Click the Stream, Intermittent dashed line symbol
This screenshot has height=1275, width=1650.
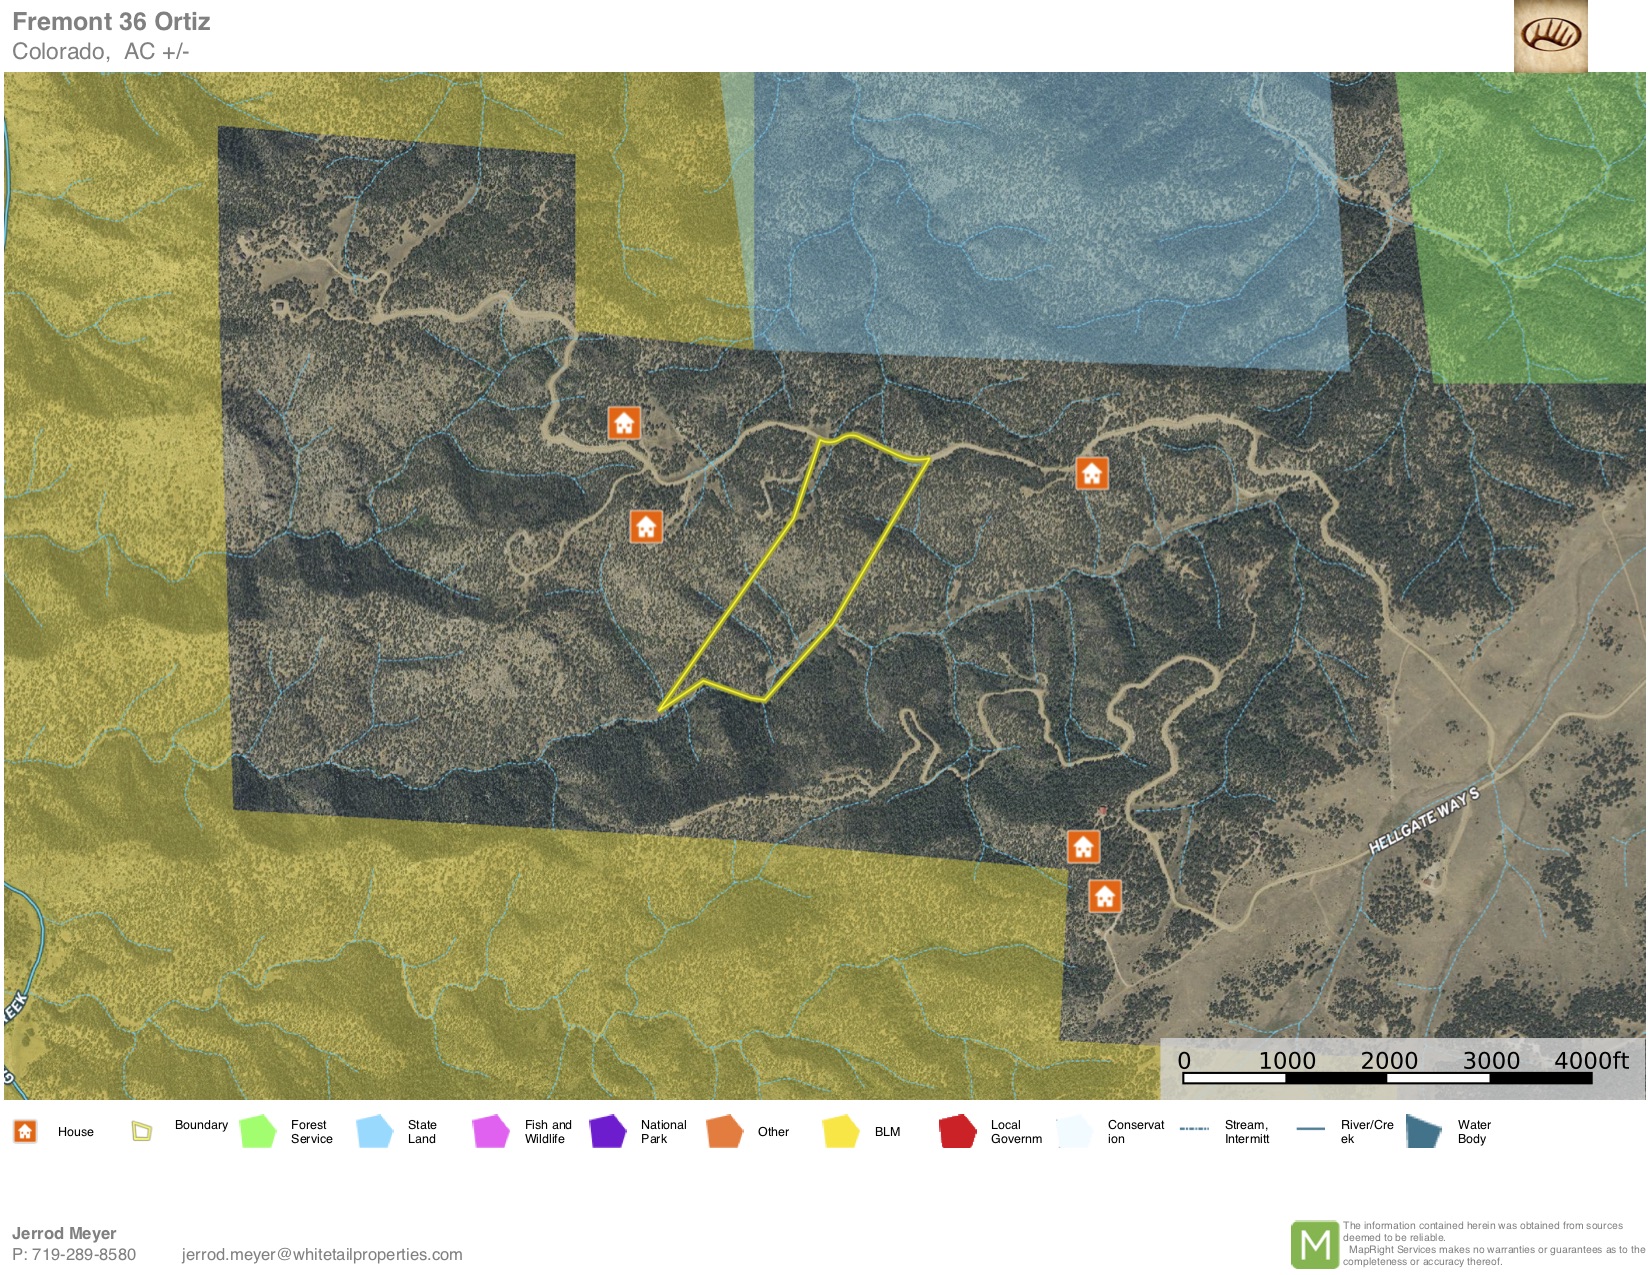point(1194,1129)
